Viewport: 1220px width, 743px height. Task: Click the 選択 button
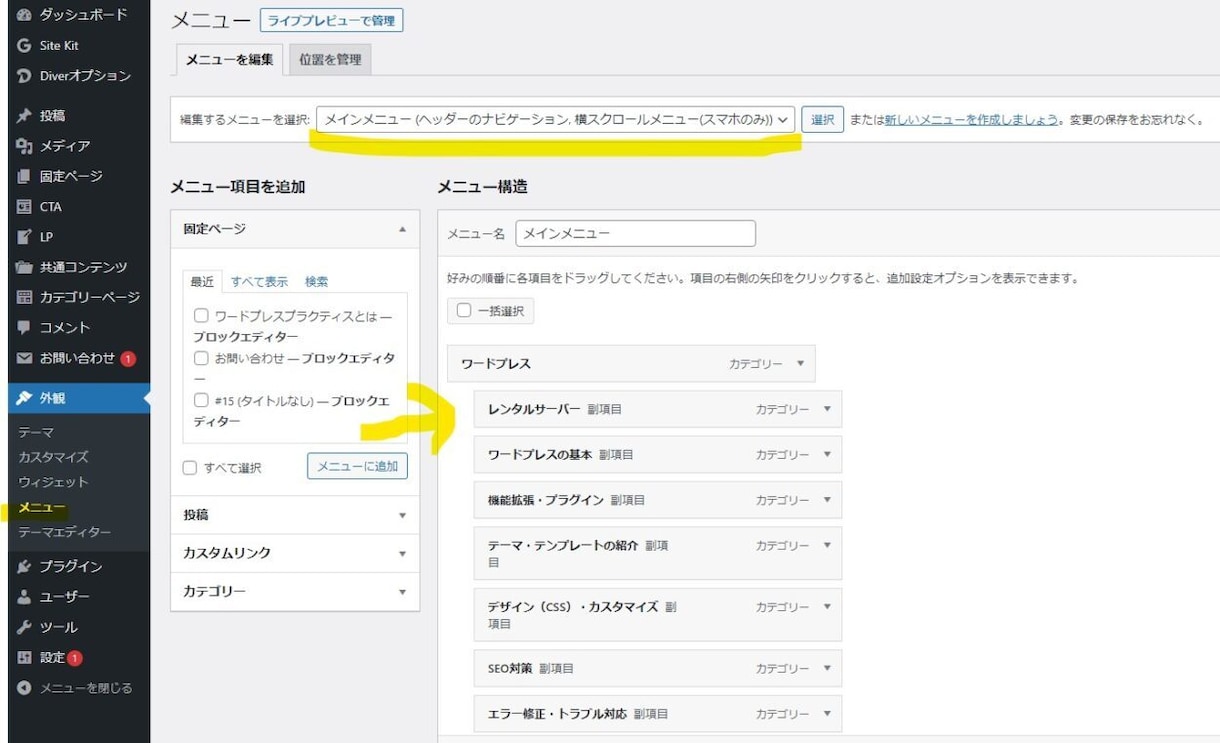[x=823, y=119]
